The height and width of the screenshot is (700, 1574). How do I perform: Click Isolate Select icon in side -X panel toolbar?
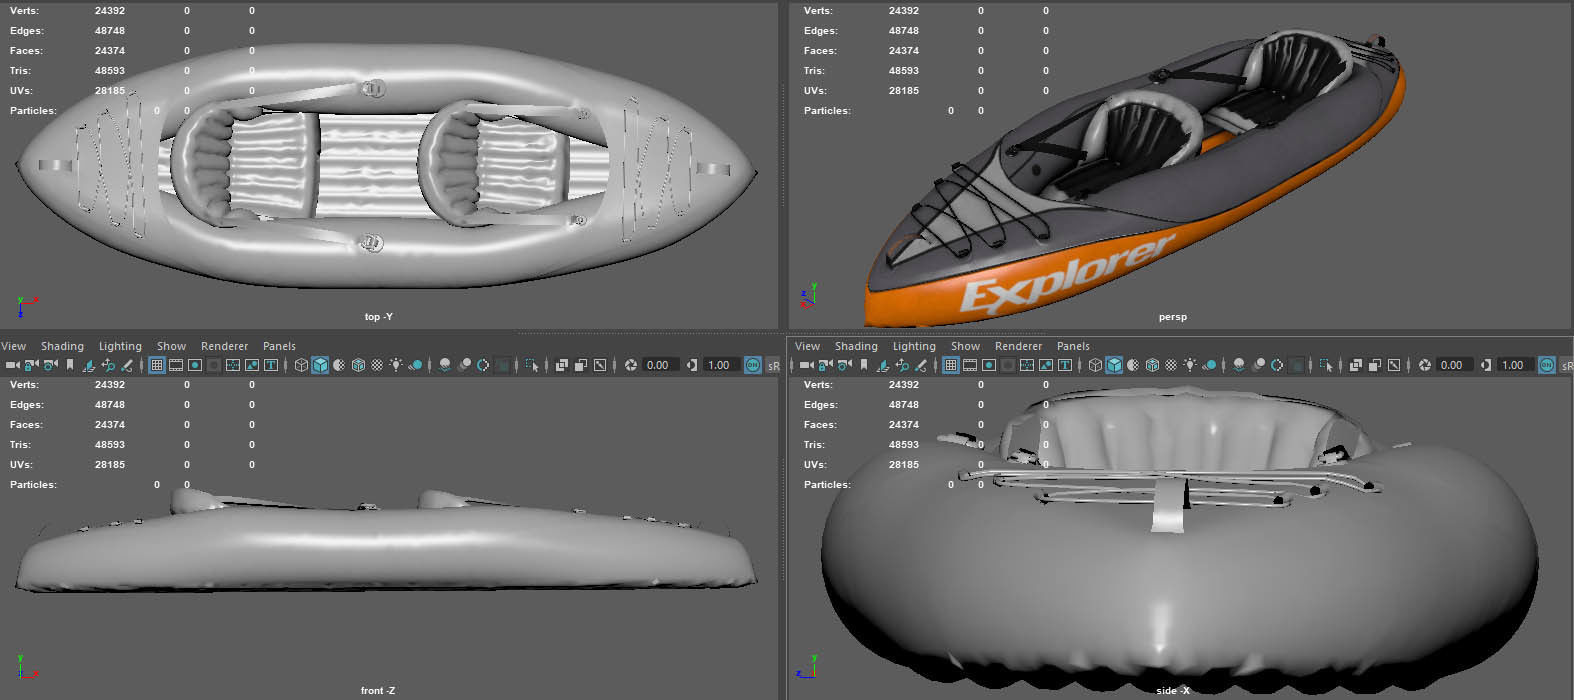click(1326, 365)
